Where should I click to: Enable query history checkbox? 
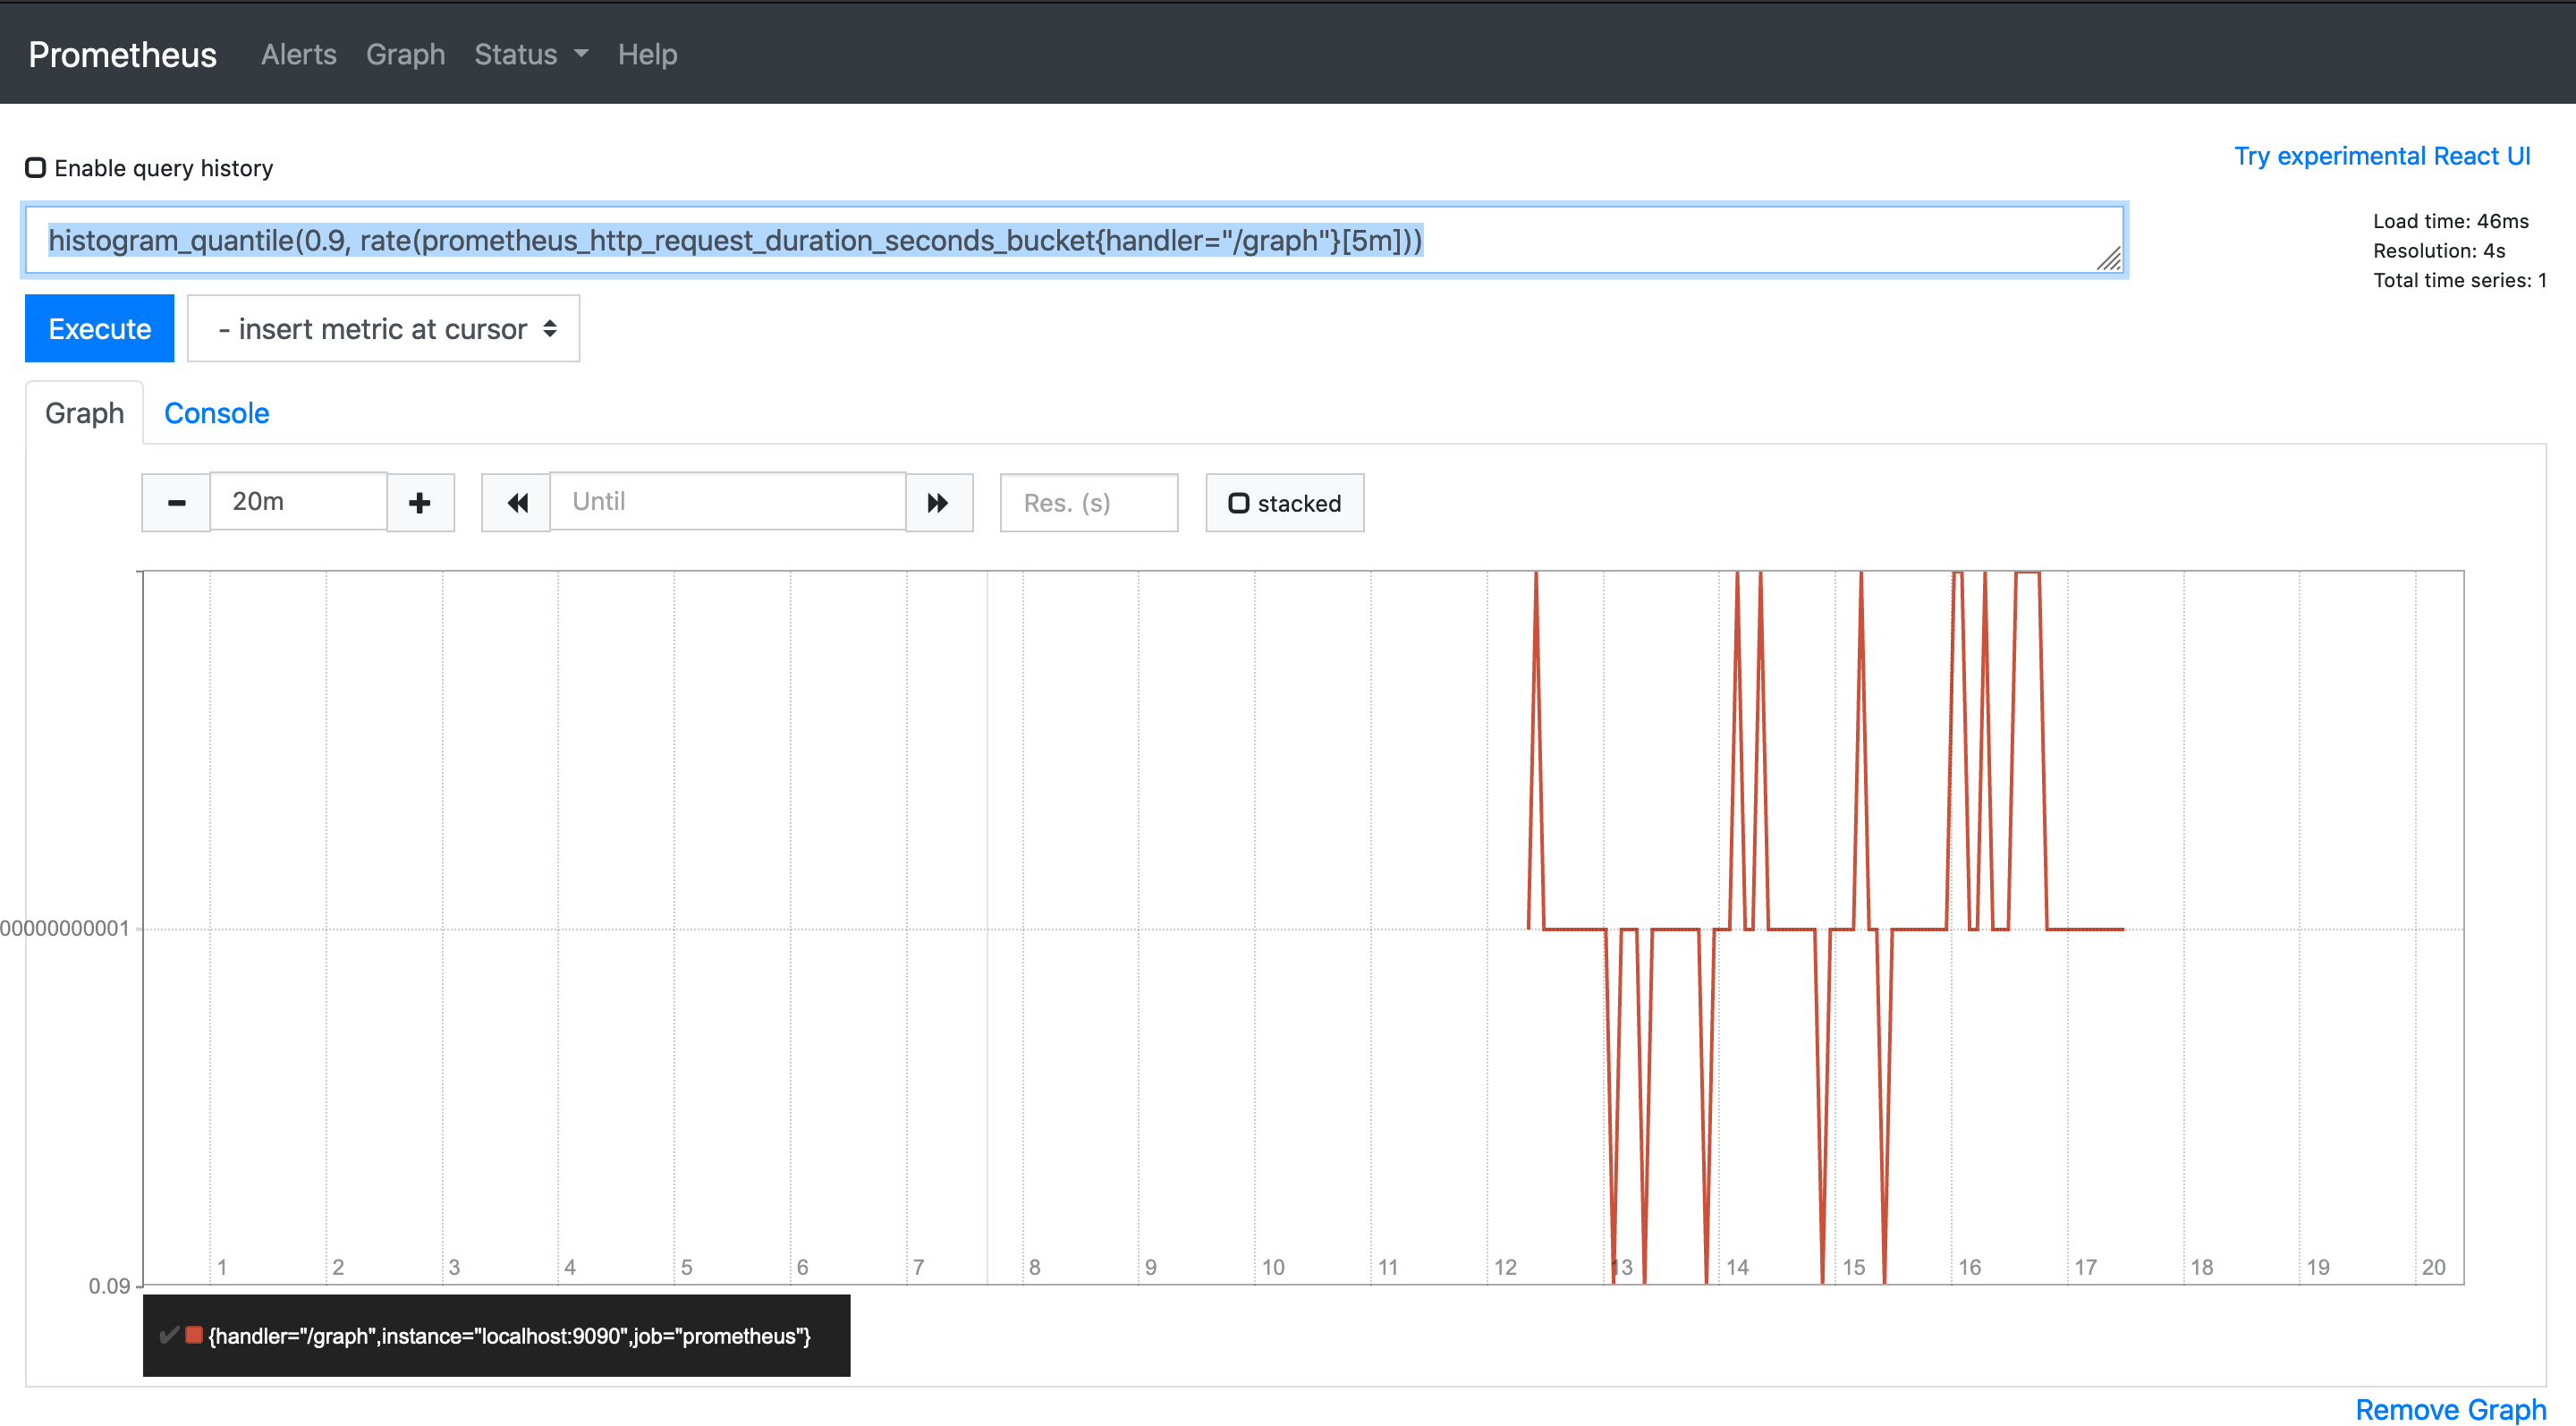[x=36, y=167]
